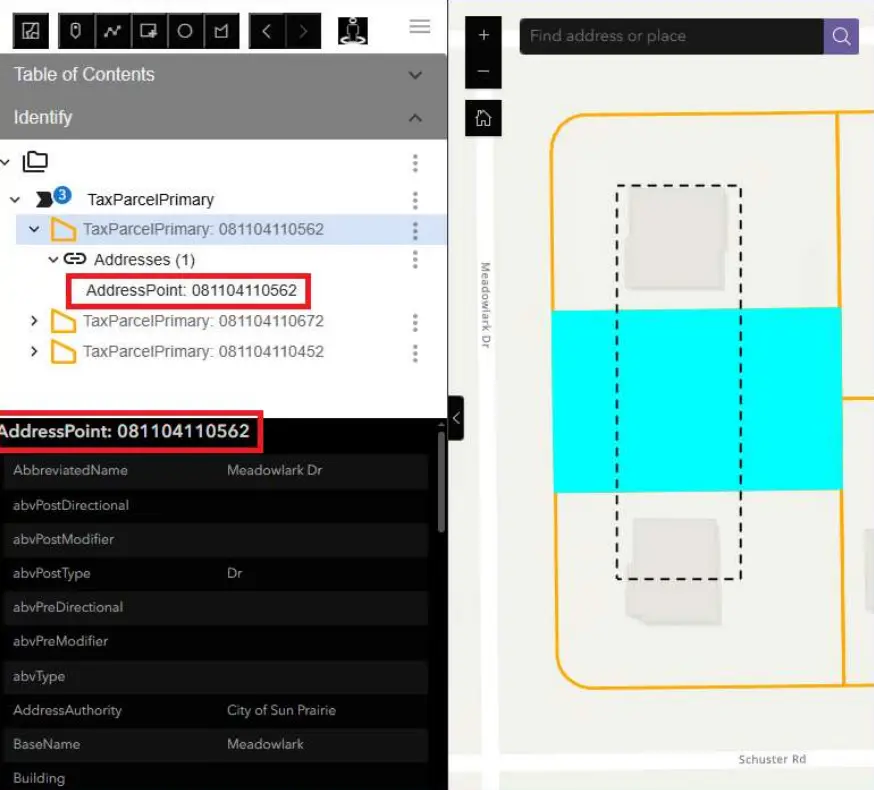
Task: Click the map zoom in button
Action: 483,35
